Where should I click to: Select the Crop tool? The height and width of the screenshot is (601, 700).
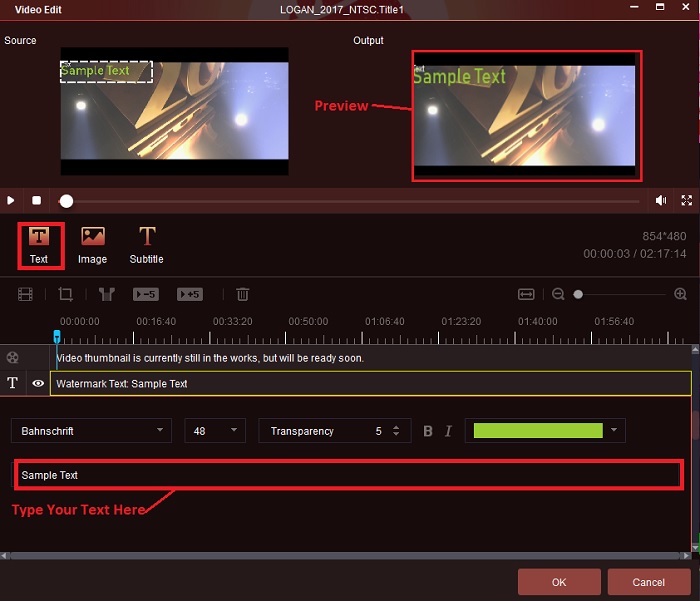[x=66, y=294]
